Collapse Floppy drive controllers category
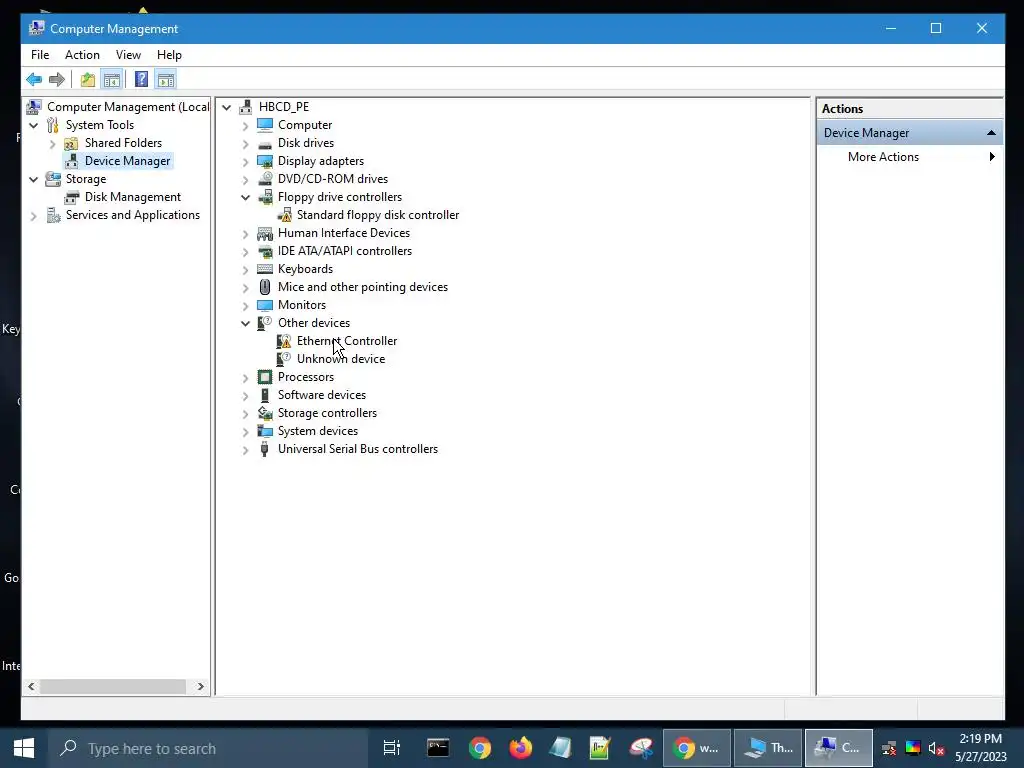 [x=246, y=197]
